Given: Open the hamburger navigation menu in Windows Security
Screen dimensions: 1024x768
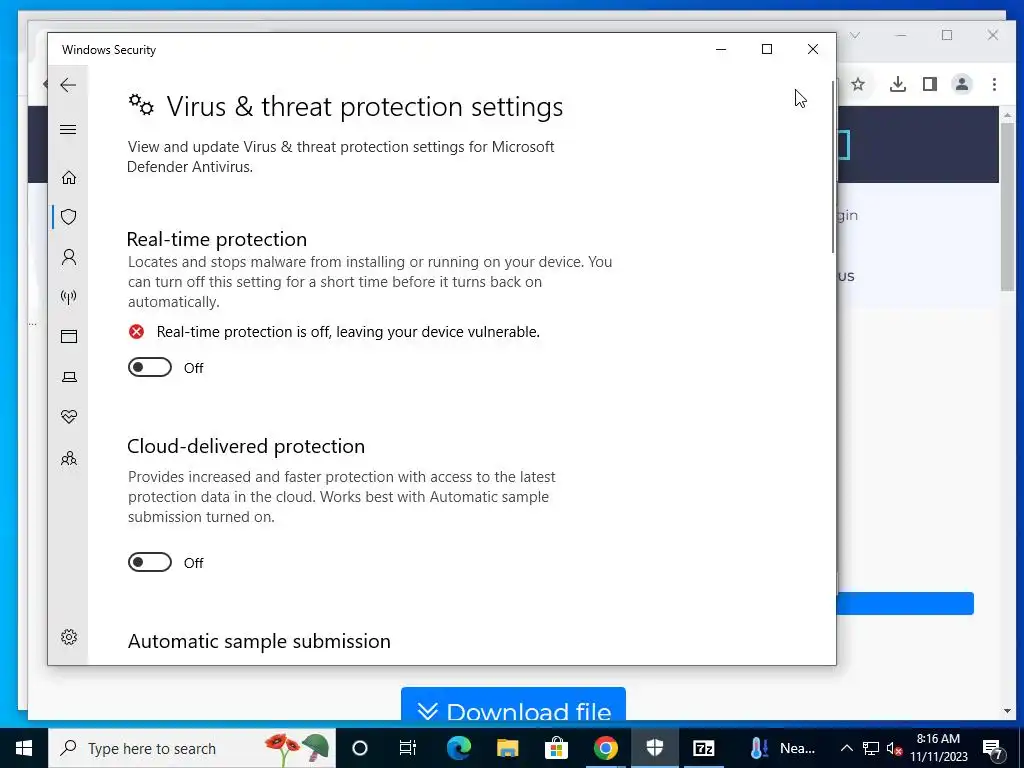Looking at the screenshot, I should (x=68, y=129).
